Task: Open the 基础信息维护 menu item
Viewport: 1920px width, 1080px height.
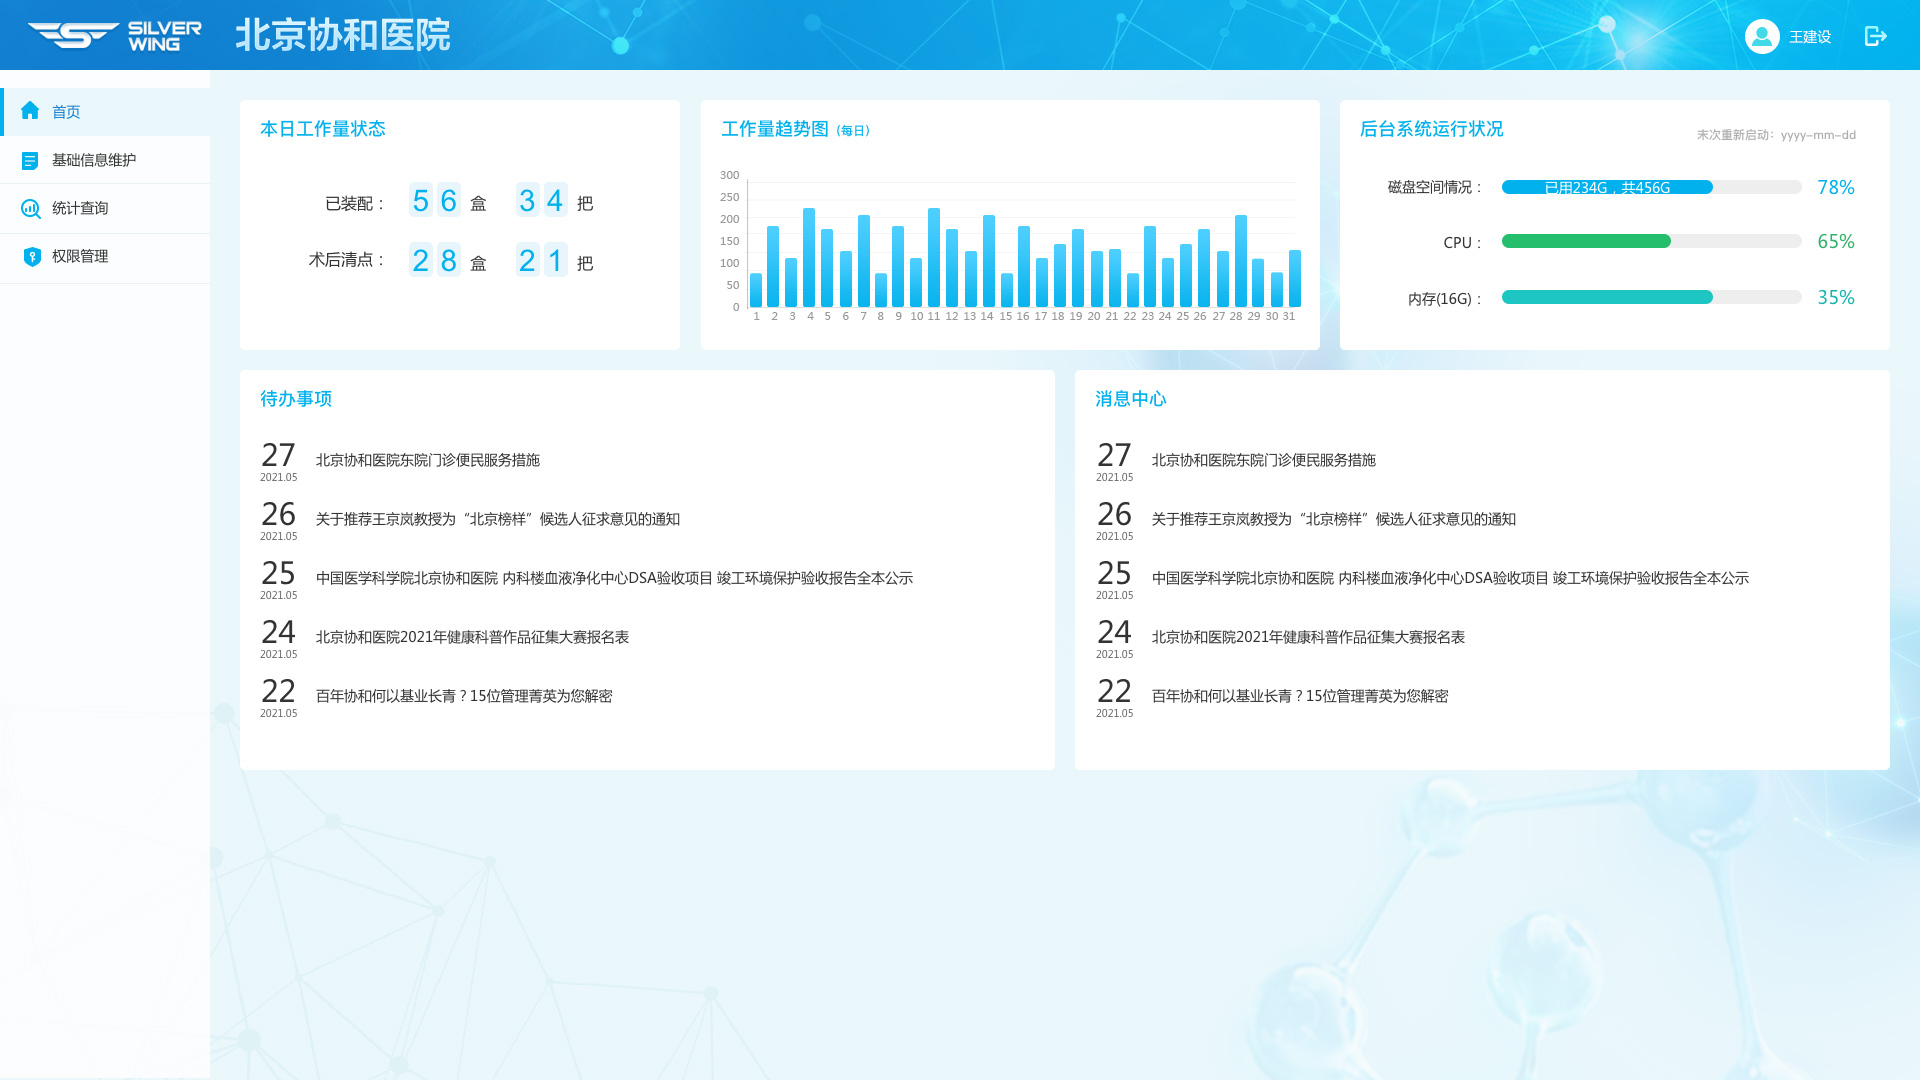Action: click(x=94, y=160)
